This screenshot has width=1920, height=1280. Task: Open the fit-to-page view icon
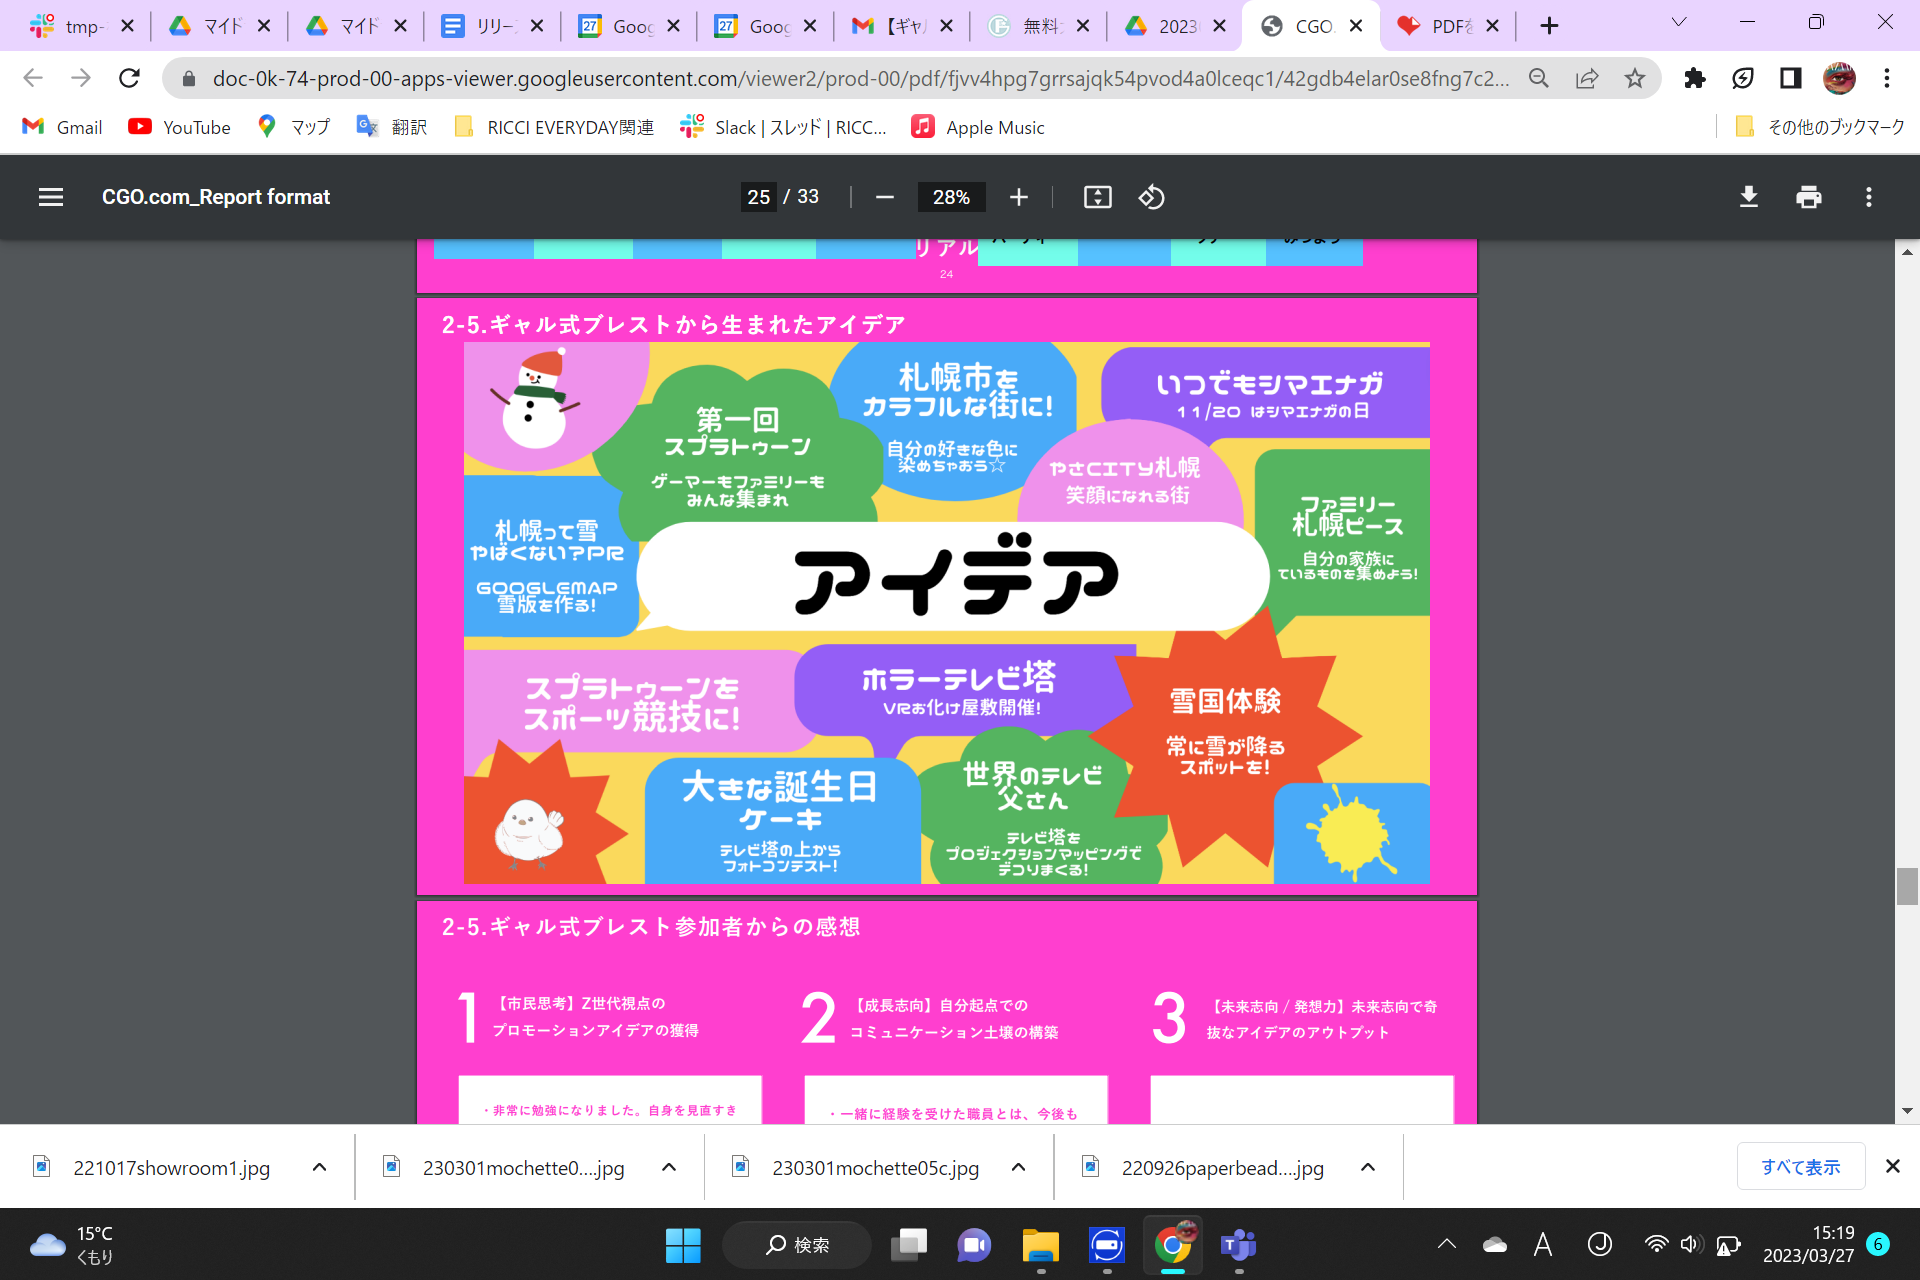tap(1097, 197)
